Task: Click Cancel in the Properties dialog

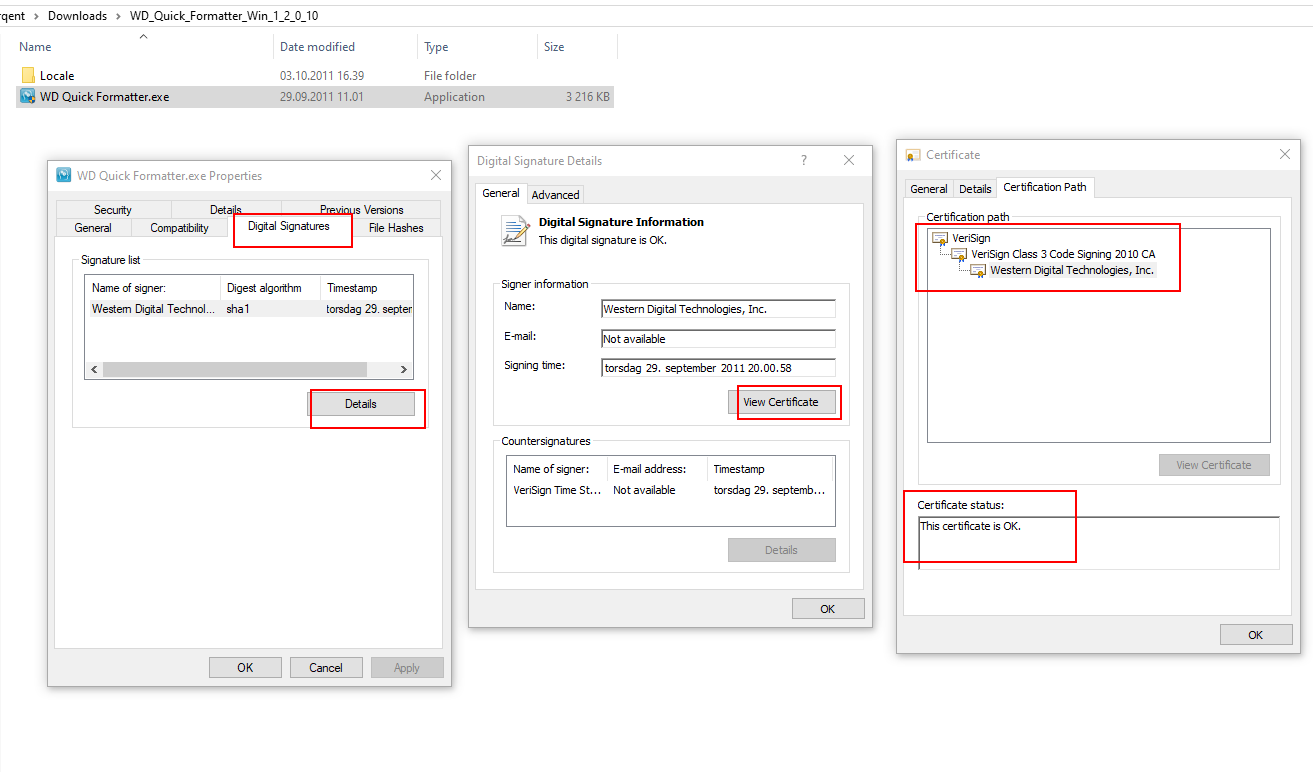Action: click(326, 668)
